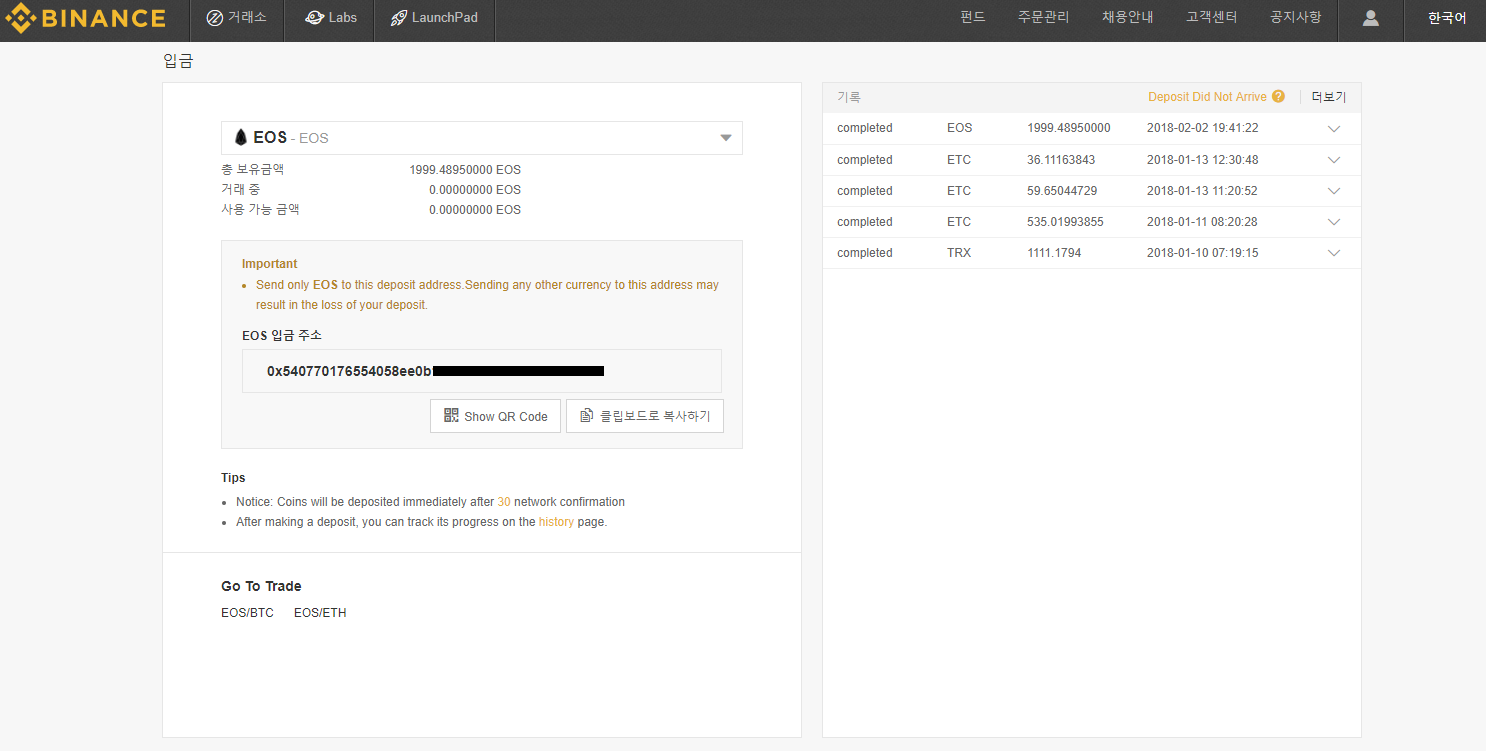
Task: Click the Important warning heading
Action: (x=270, y=264)
